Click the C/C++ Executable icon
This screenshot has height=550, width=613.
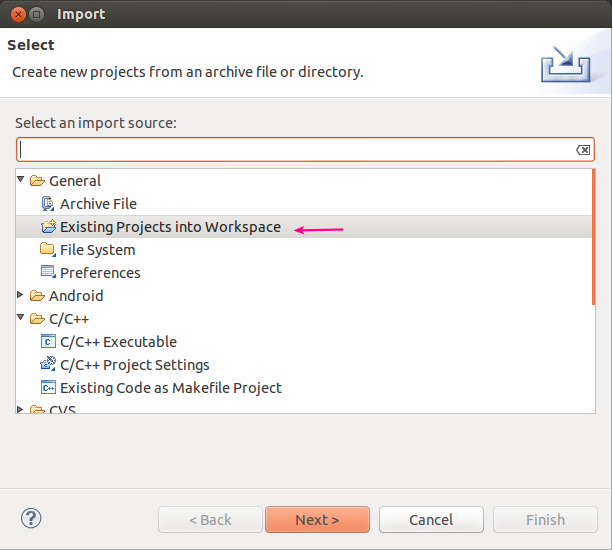click(x=47, y=342)
